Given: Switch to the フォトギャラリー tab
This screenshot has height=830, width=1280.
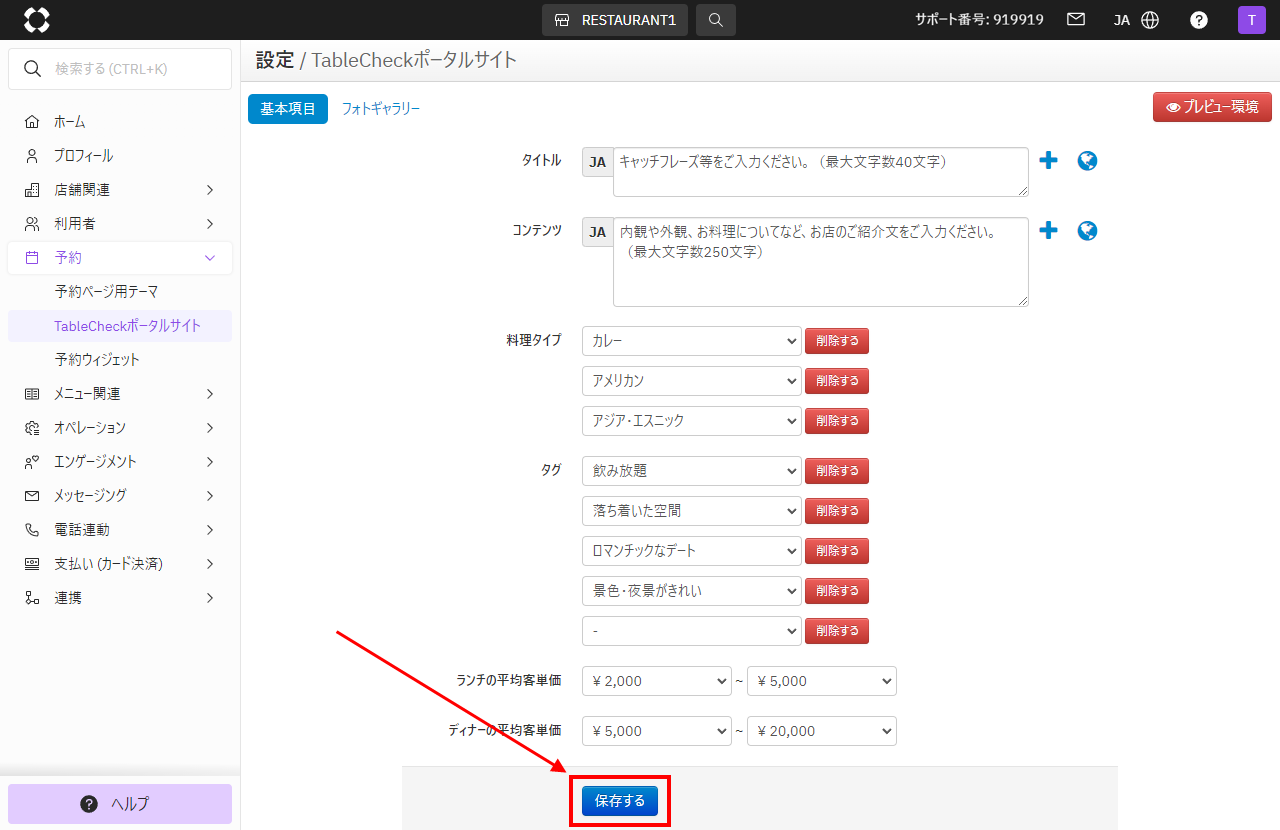Looking at the screenshot, I should [x=381, y=108].
